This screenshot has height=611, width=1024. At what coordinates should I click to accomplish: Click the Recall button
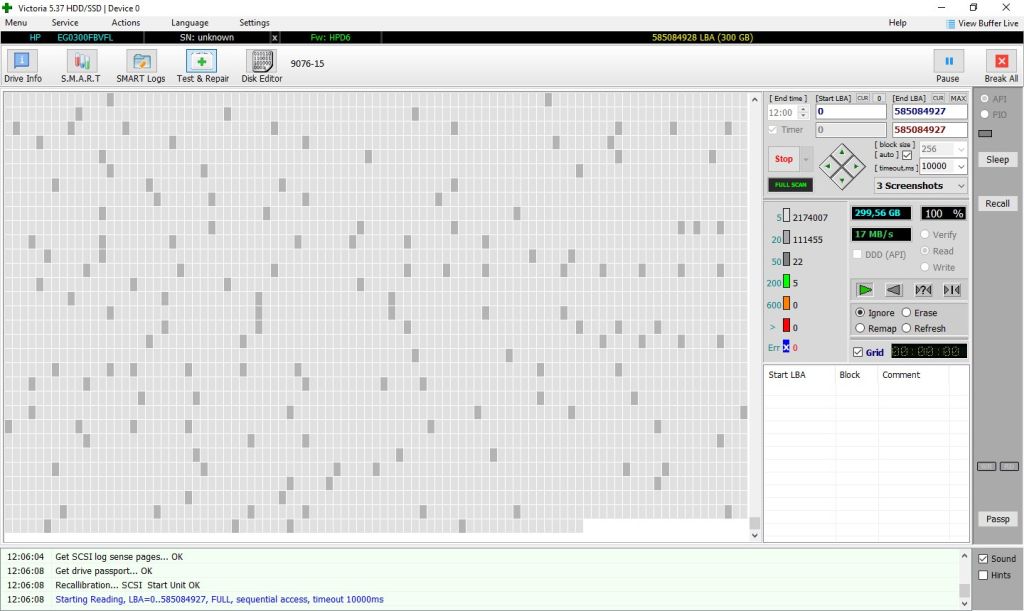tap(997, 204)
